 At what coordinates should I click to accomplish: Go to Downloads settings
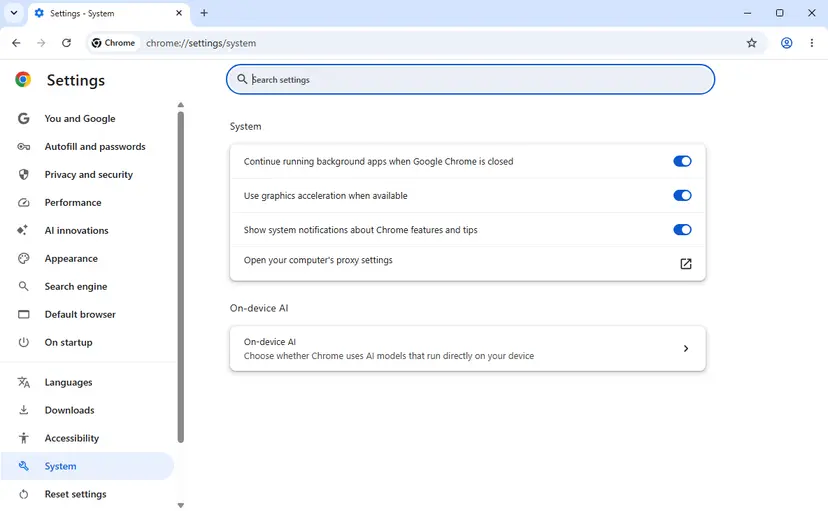click(x=87, y=410)
